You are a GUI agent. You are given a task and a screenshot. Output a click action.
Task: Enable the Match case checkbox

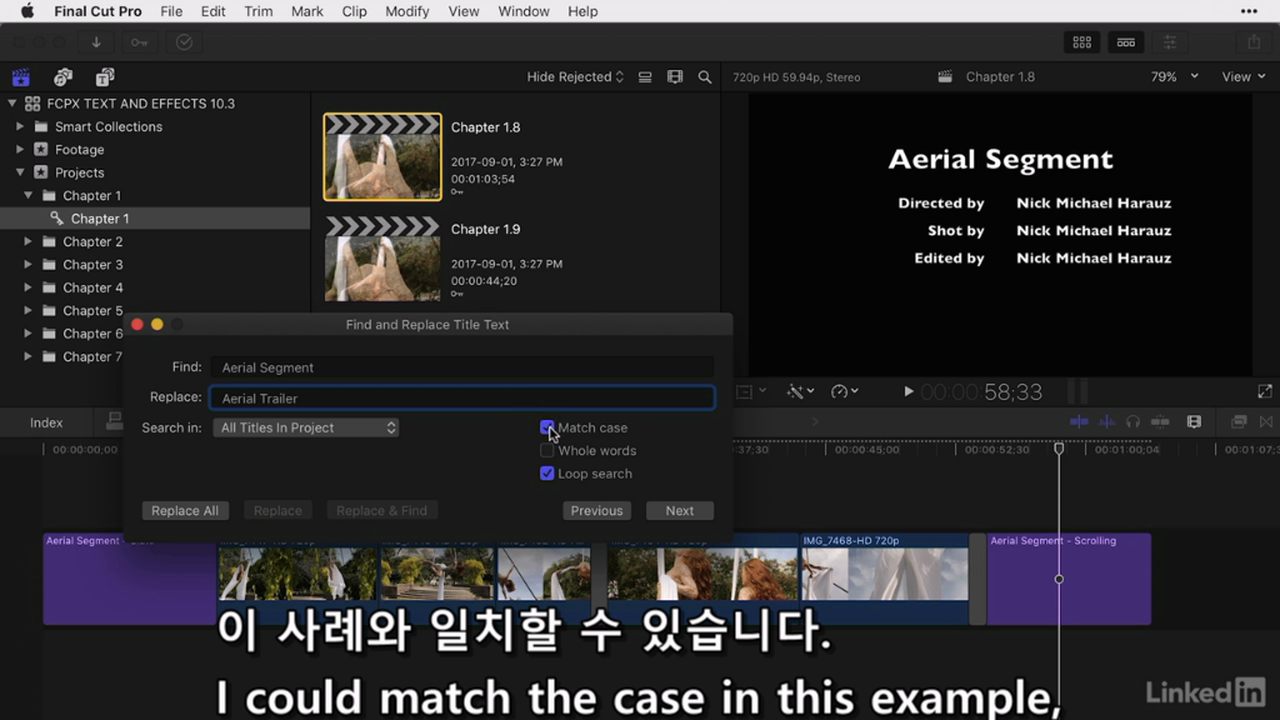(547, 427)
